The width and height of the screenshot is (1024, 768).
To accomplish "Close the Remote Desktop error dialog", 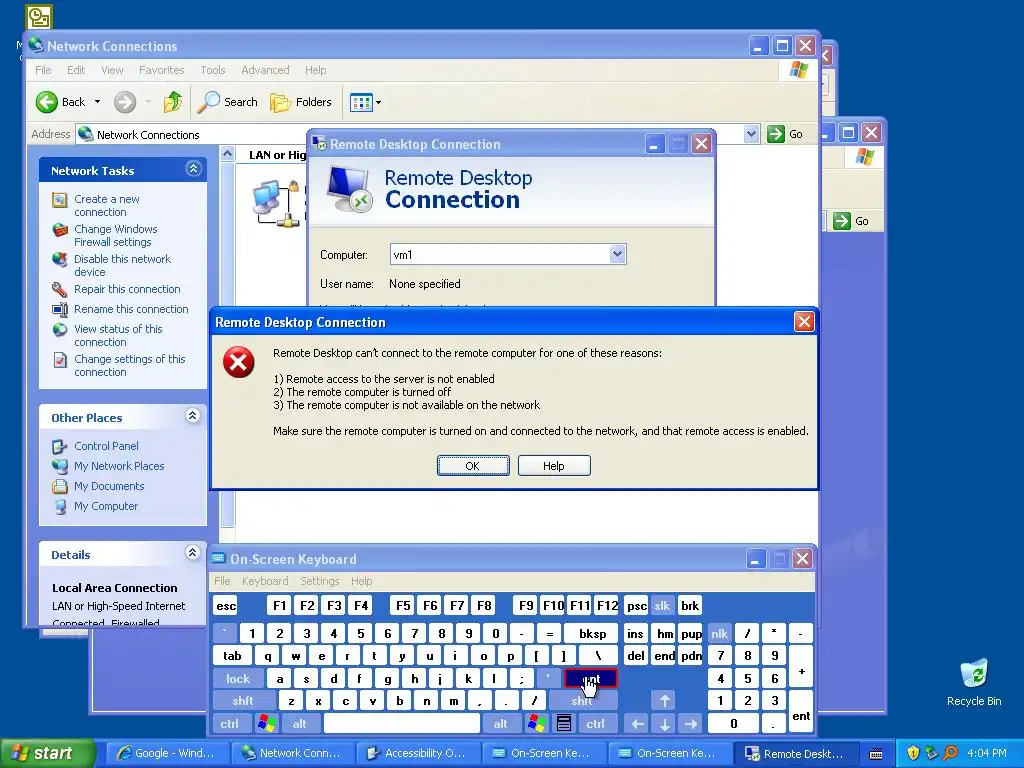I will click(804, 321).
